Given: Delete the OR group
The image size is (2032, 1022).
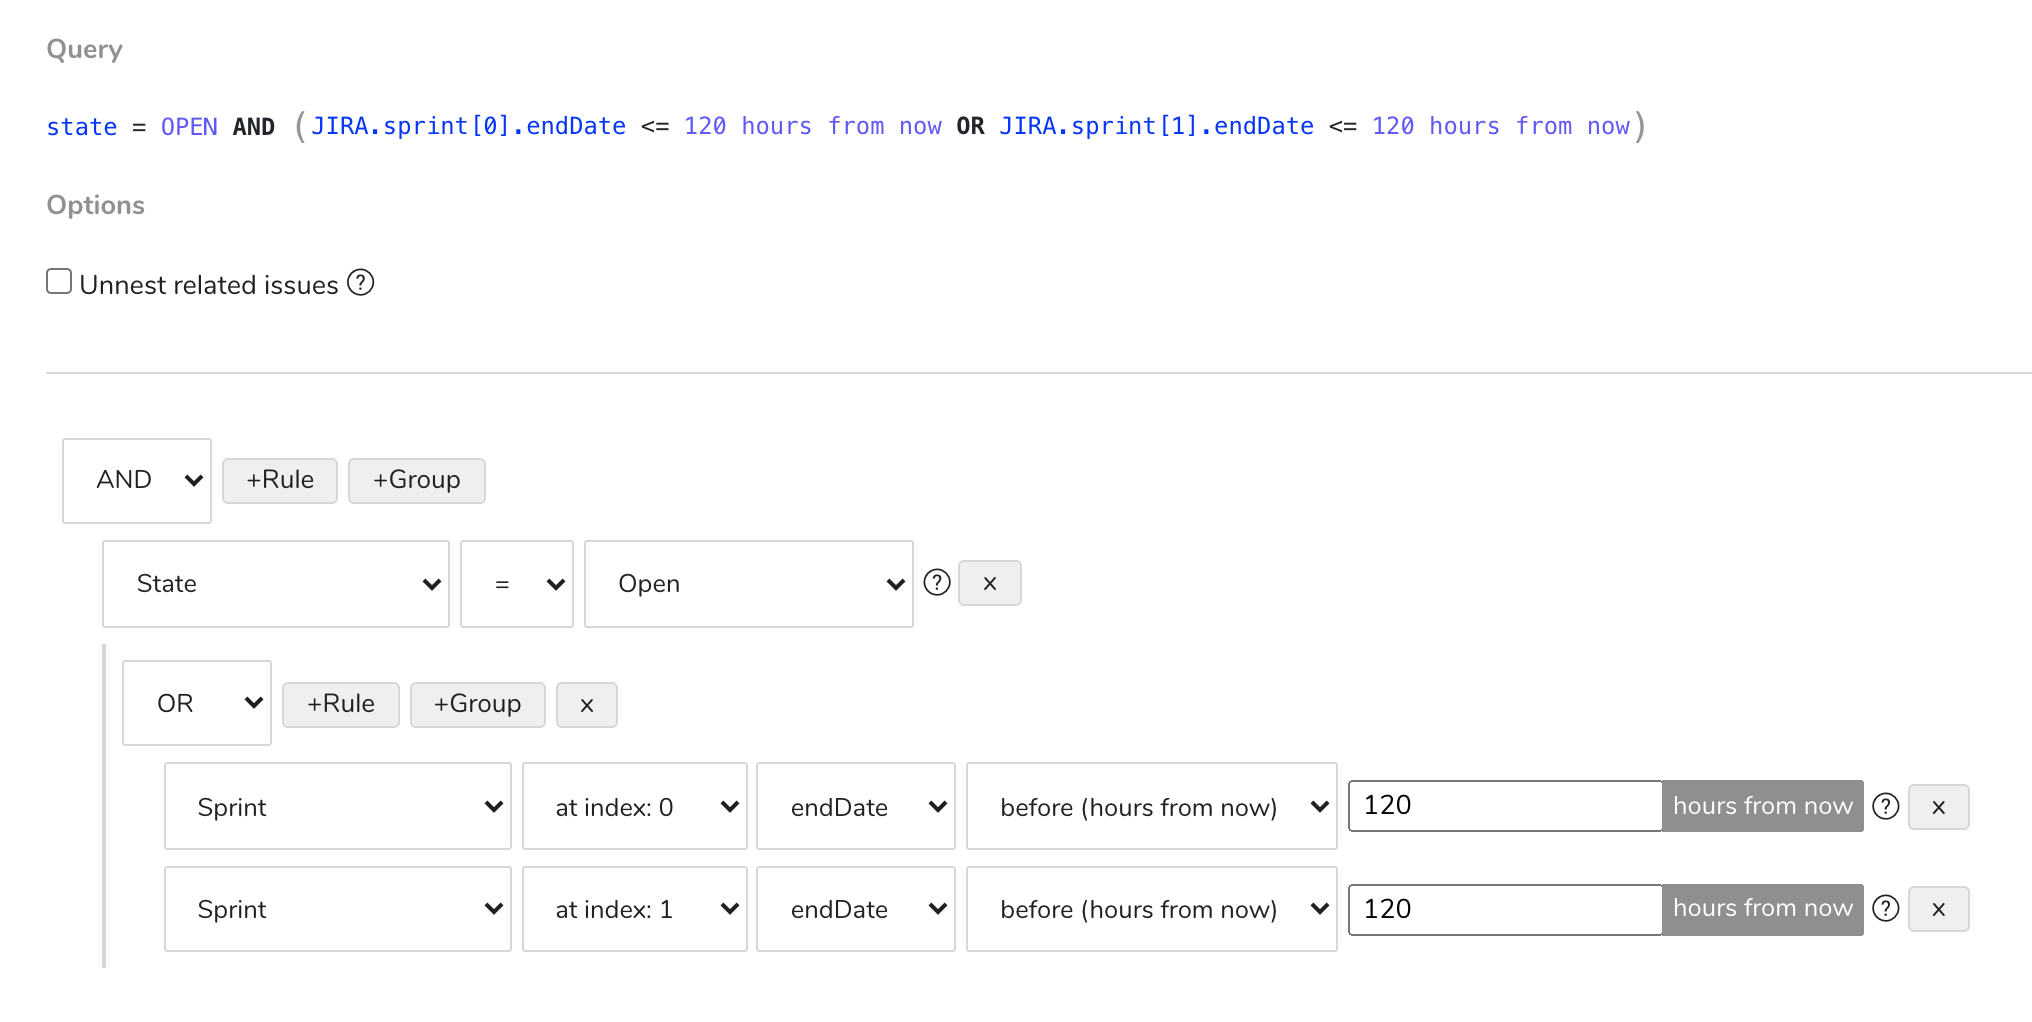Looking at the screenshot, I should pyautogui.click(x=587, y=705).
